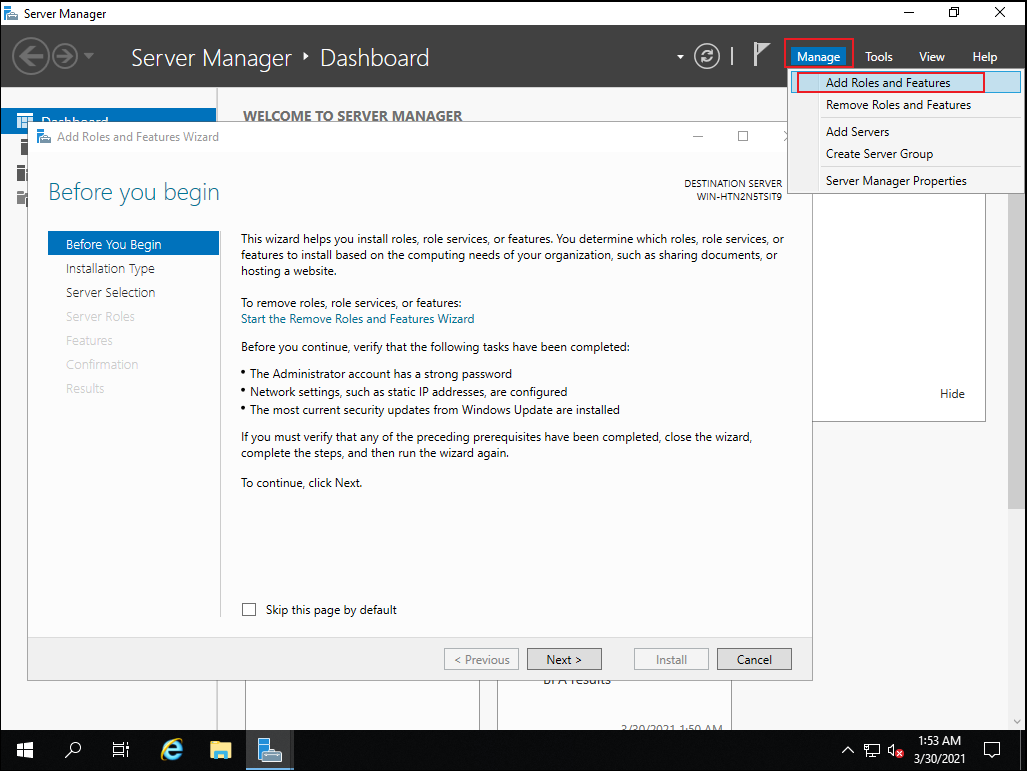Click the Dashboard grid icon in sidebar
The height and width of the screenshot is (771, 1027).
click(x=25, y=119)
